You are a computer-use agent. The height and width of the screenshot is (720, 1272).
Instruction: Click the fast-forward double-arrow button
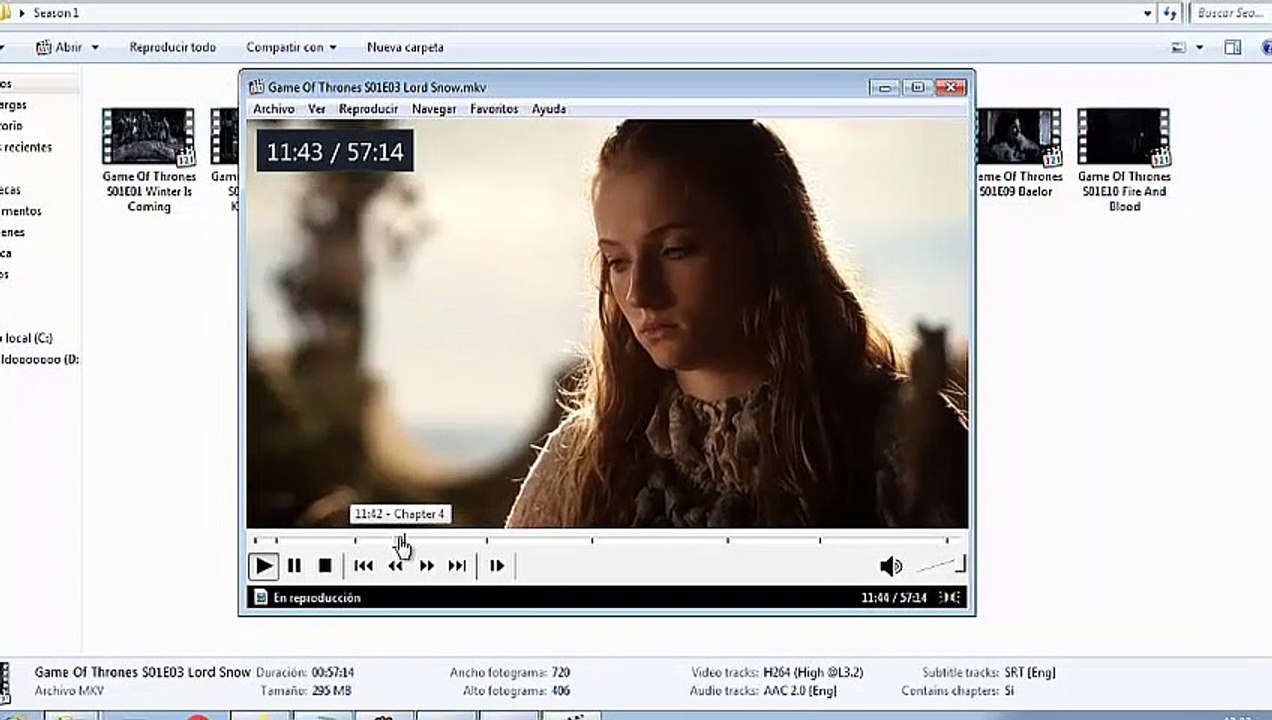pos(427,566)
